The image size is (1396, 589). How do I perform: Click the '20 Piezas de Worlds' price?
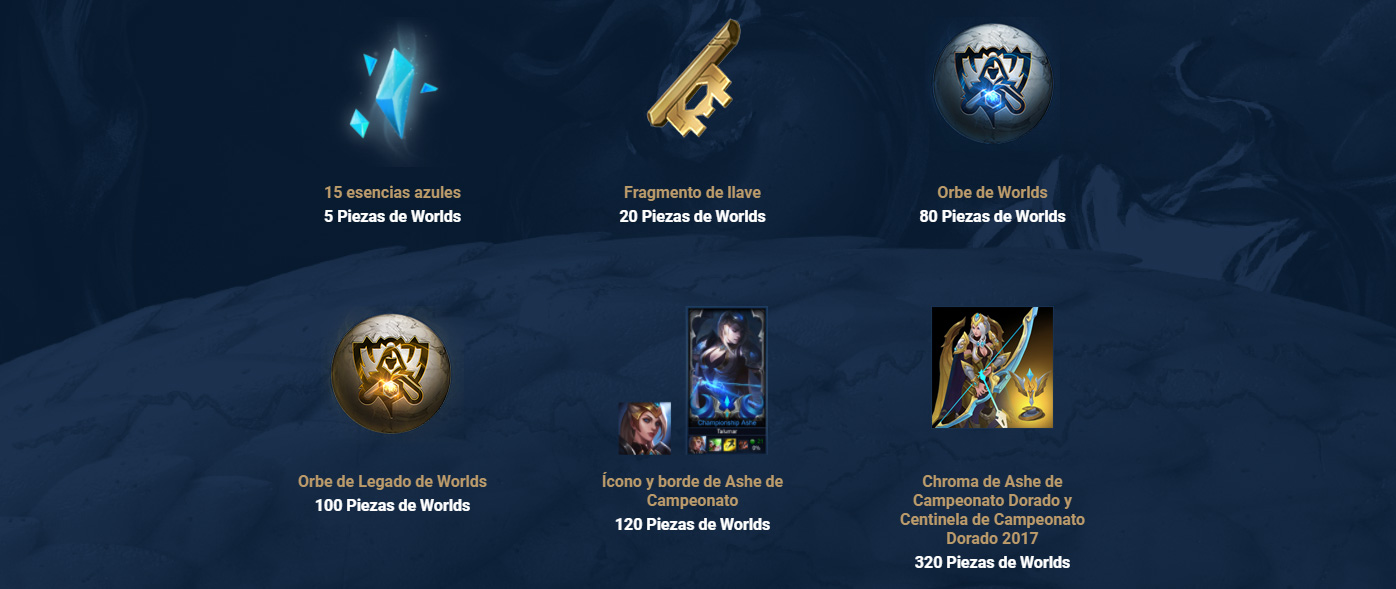[692, 216]
